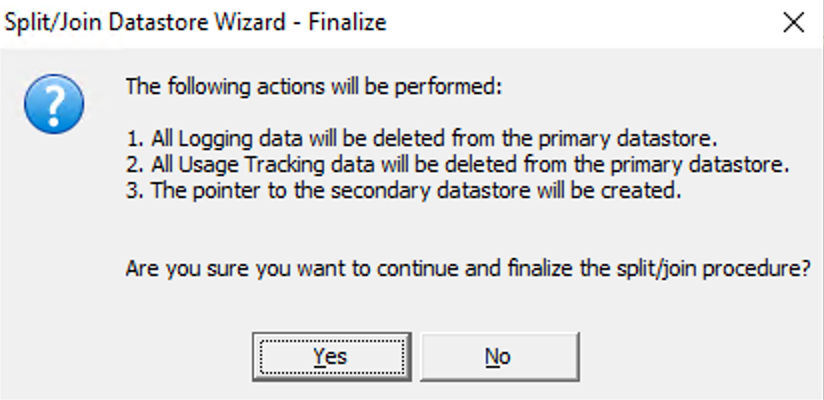Confirm finalizing with the Yes button
This screenshot has width=824, height=400.
pyautogui.click(x=332, y=356)
